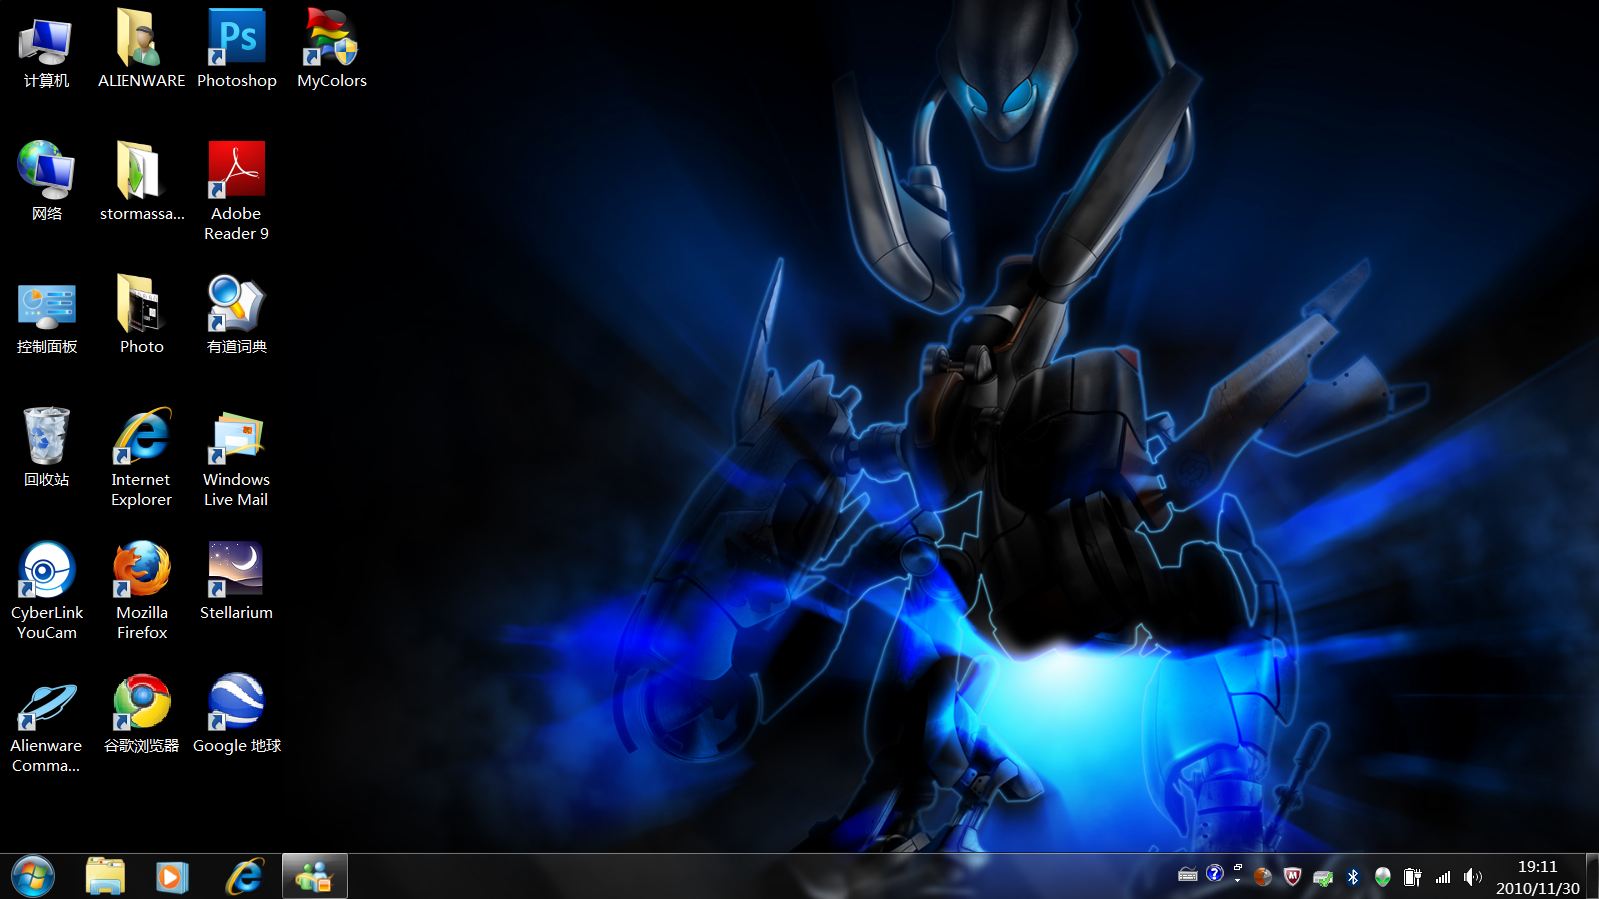Check the battery power tray icon
Screen dimensions: 1599x899
coord(1412,877)
